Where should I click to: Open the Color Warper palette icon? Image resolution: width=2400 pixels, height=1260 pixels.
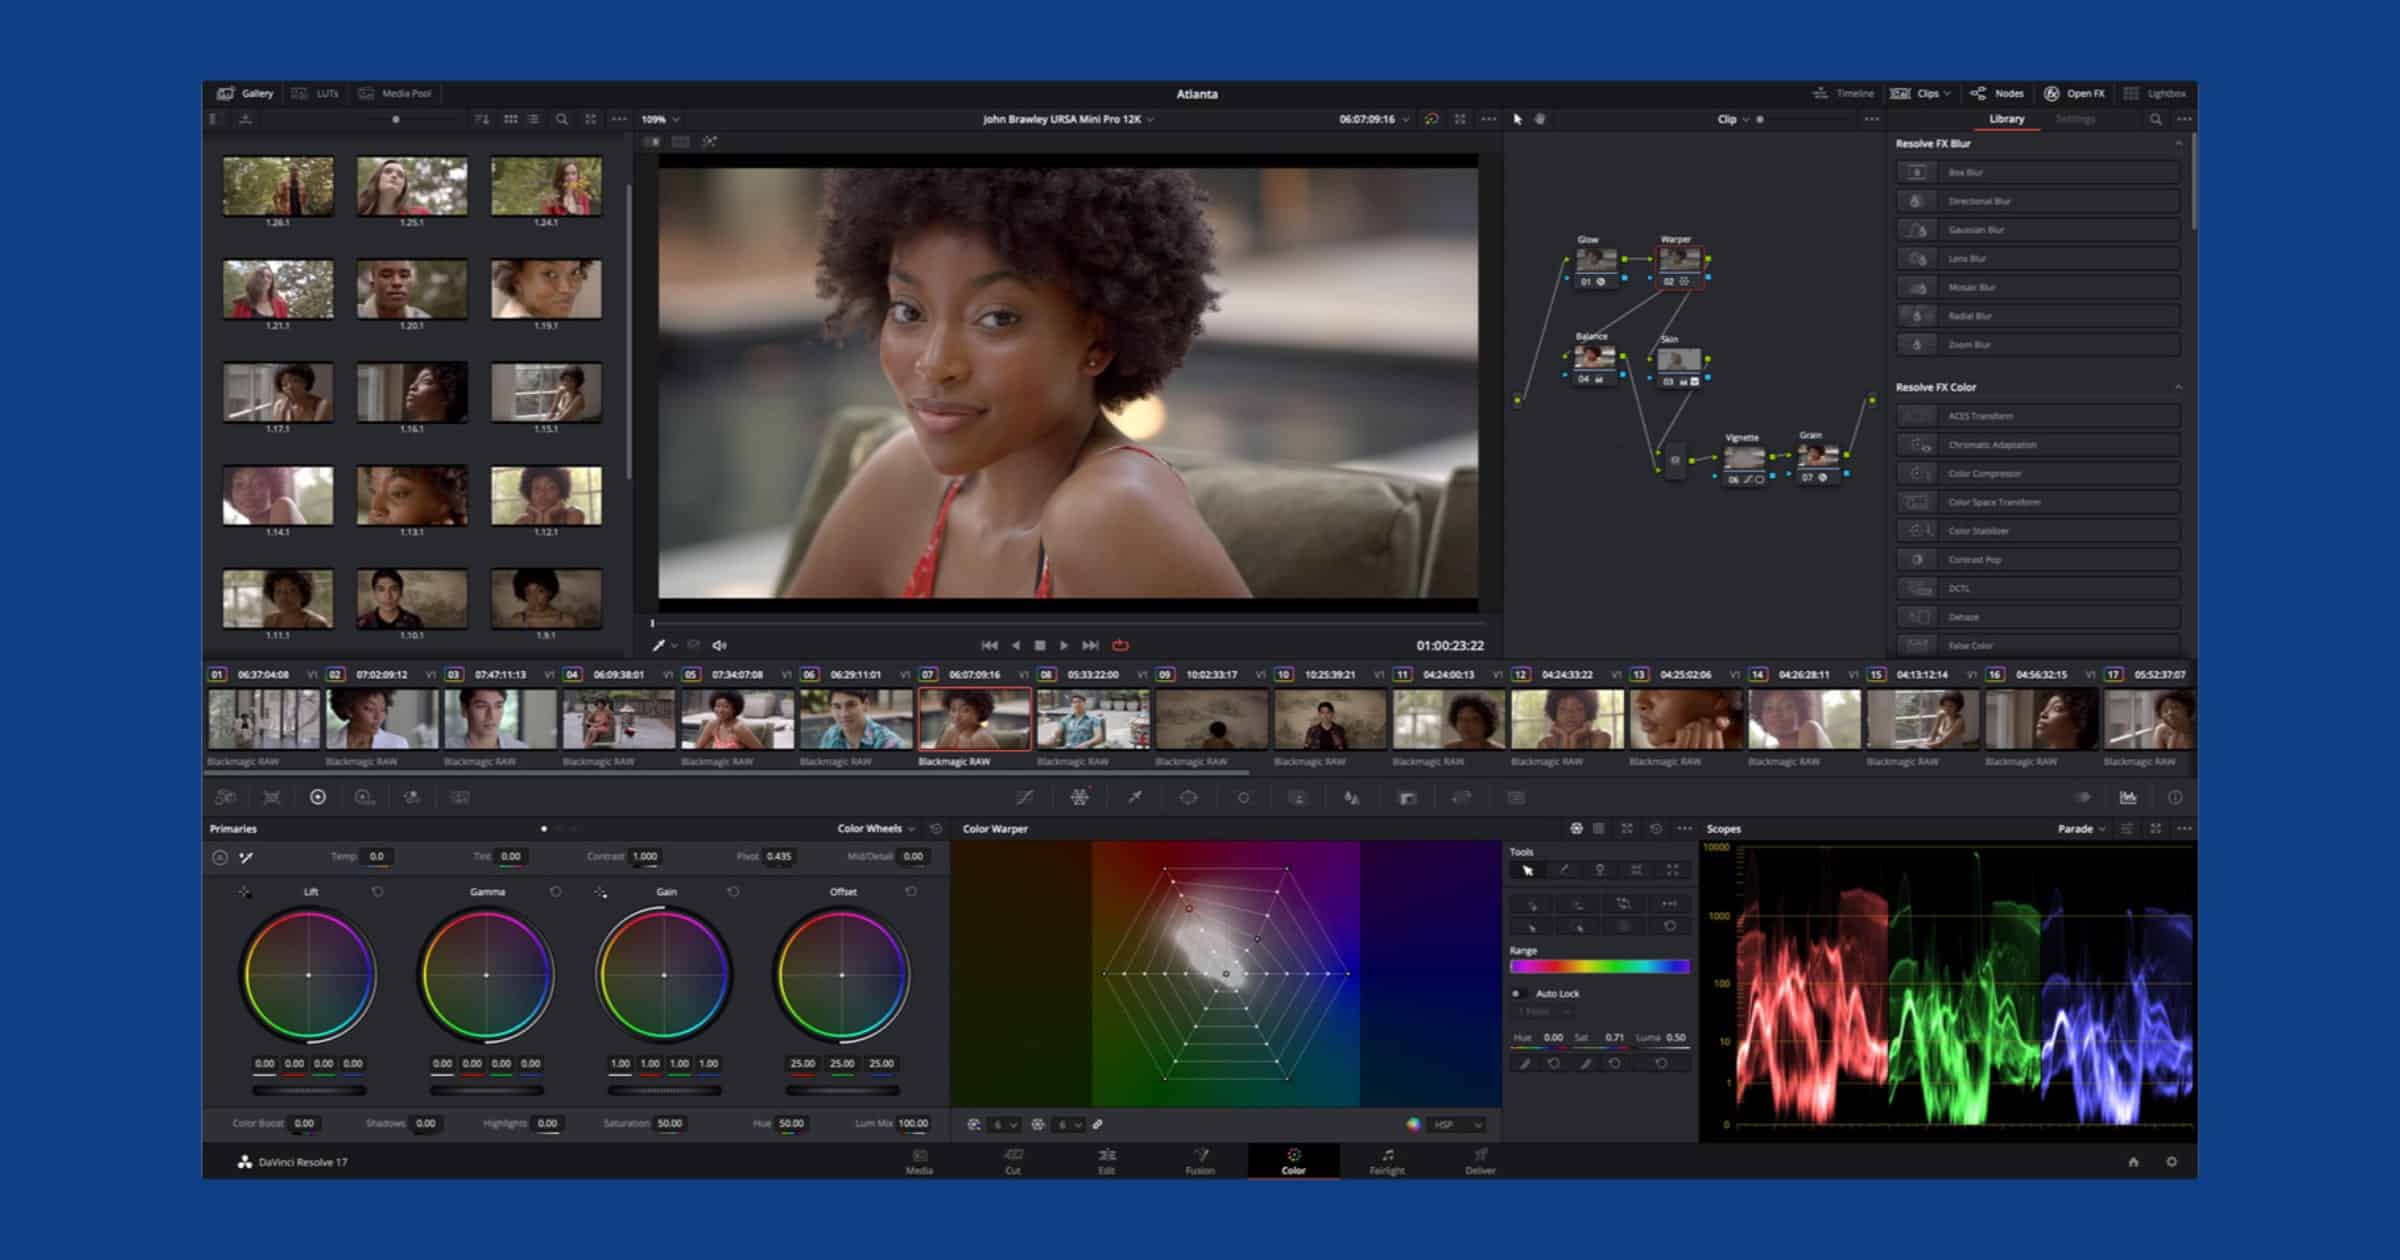(1080, 797)
